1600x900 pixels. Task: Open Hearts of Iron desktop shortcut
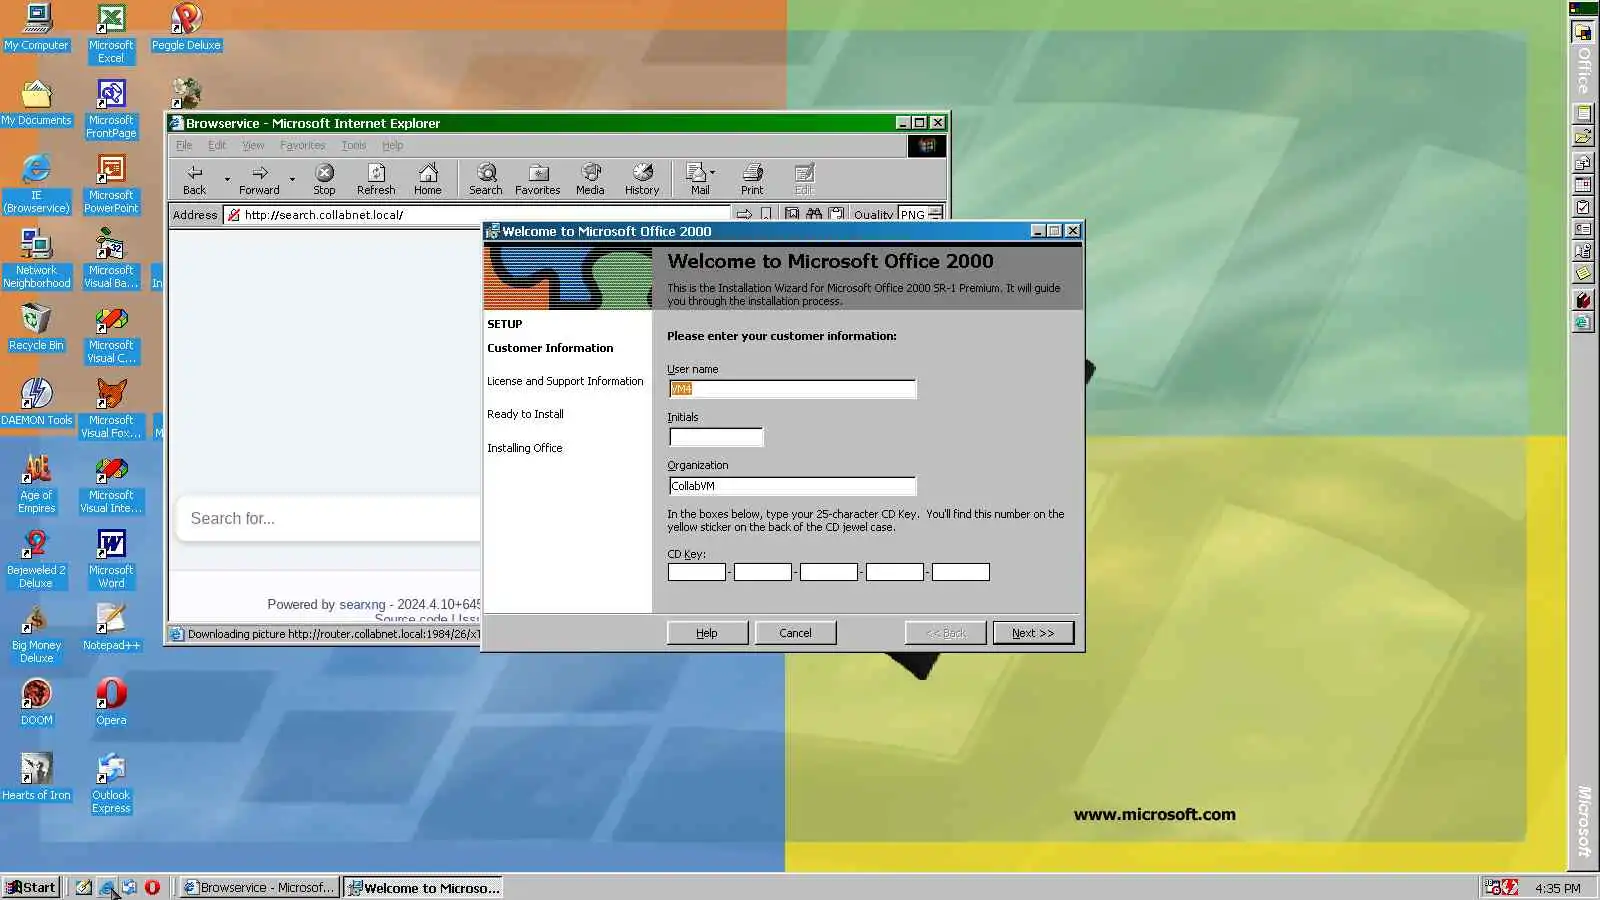click(x=37, y=777)
